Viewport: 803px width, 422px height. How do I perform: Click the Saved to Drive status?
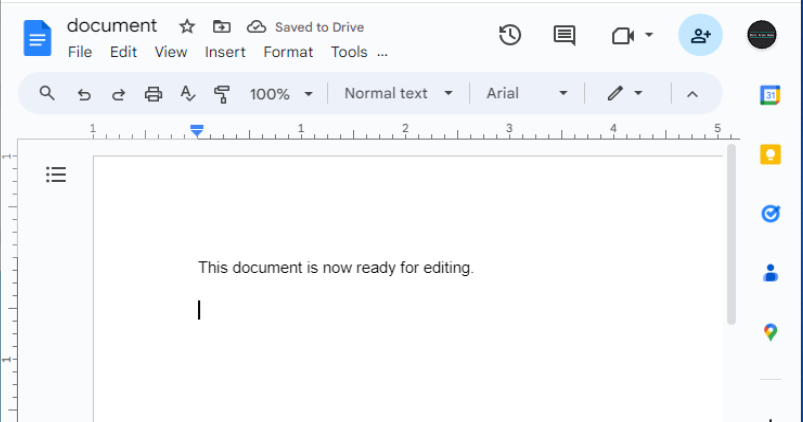[308, 27]
